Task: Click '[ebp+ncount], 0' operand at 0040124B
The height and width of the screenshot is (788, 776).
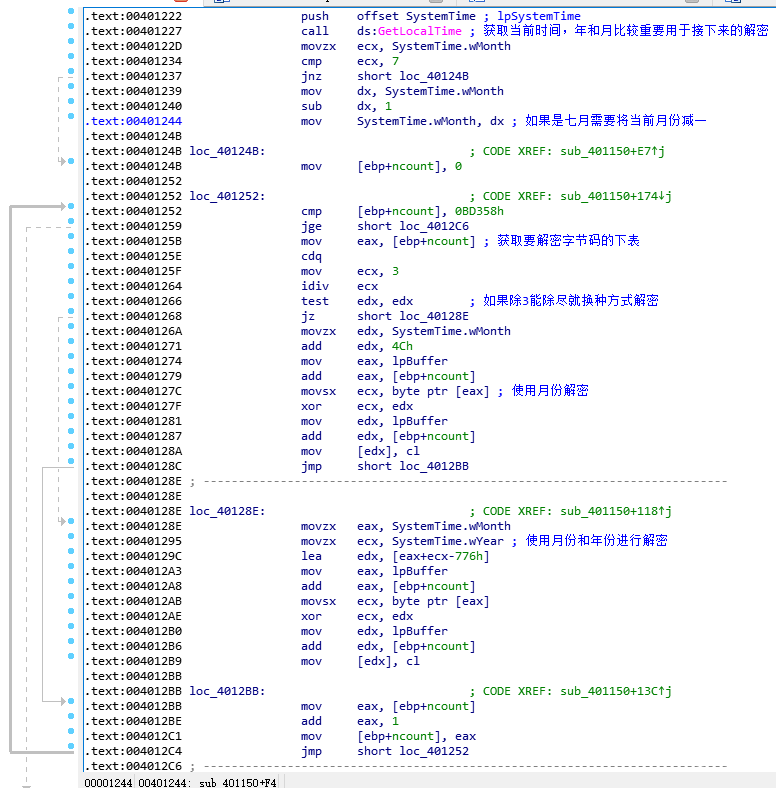Action: [x=409, y=166]
